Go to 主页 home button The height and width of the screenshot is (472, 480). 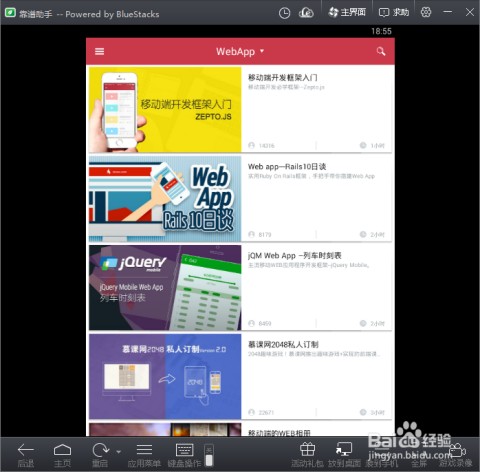pos(62,455)
